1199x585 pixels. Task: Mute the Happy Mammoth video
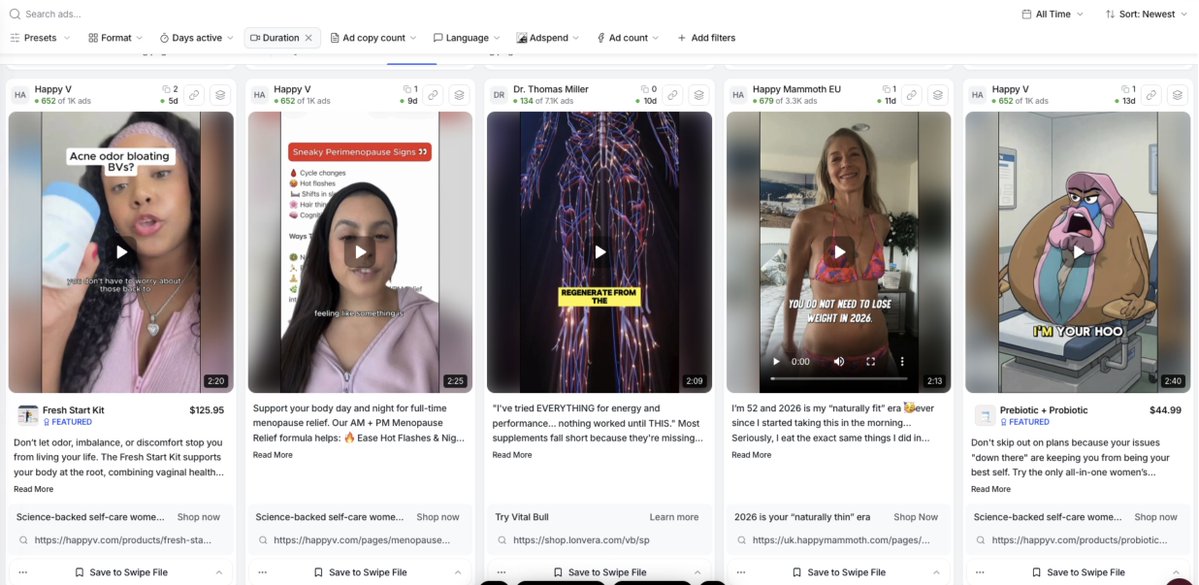tap(839, 362)
